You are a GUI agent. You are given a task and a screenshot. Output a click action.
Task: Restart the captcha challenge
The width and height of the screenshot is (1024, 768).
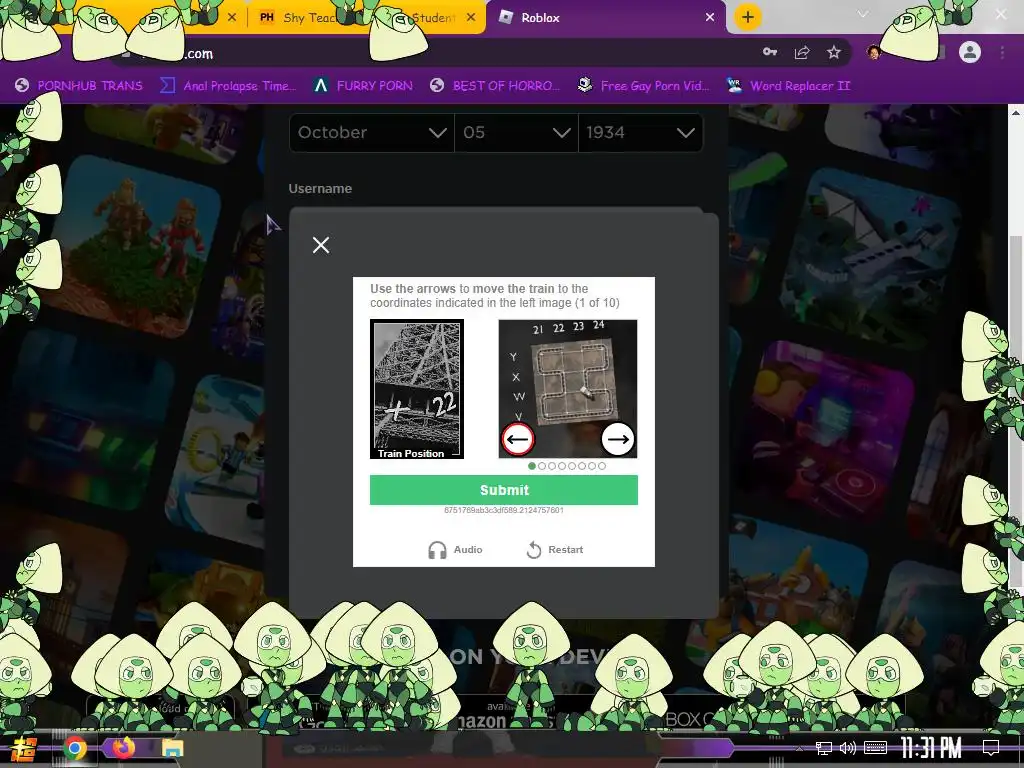555,550
